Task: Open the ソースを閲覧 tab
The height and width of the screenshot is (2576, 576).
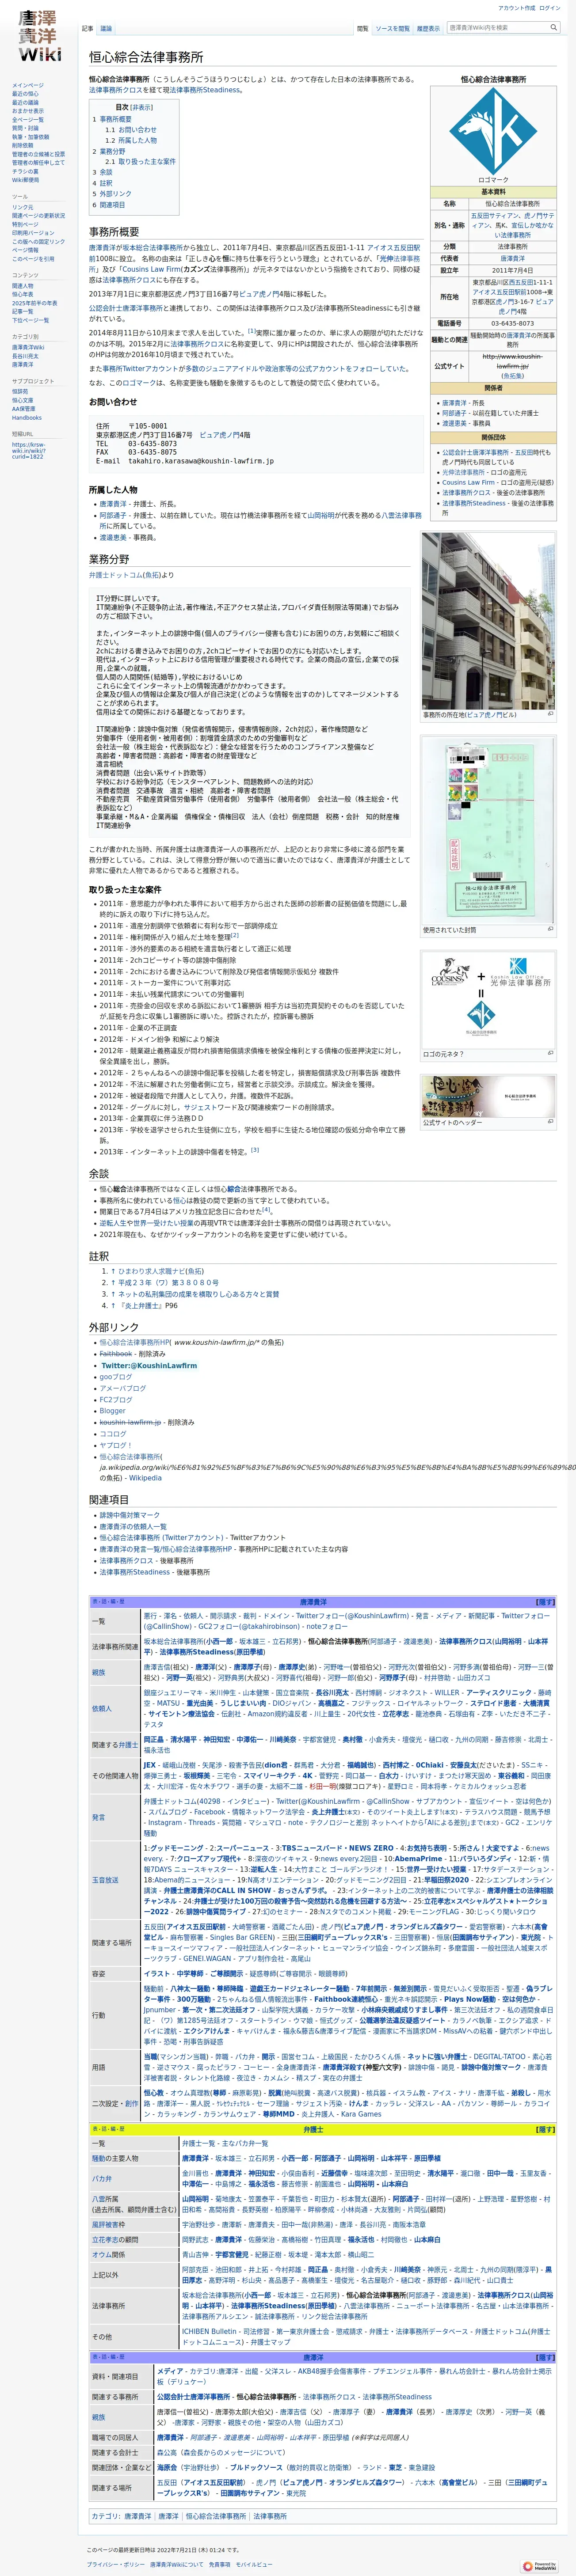Action: pyautogui.click(x=392, y=29)
